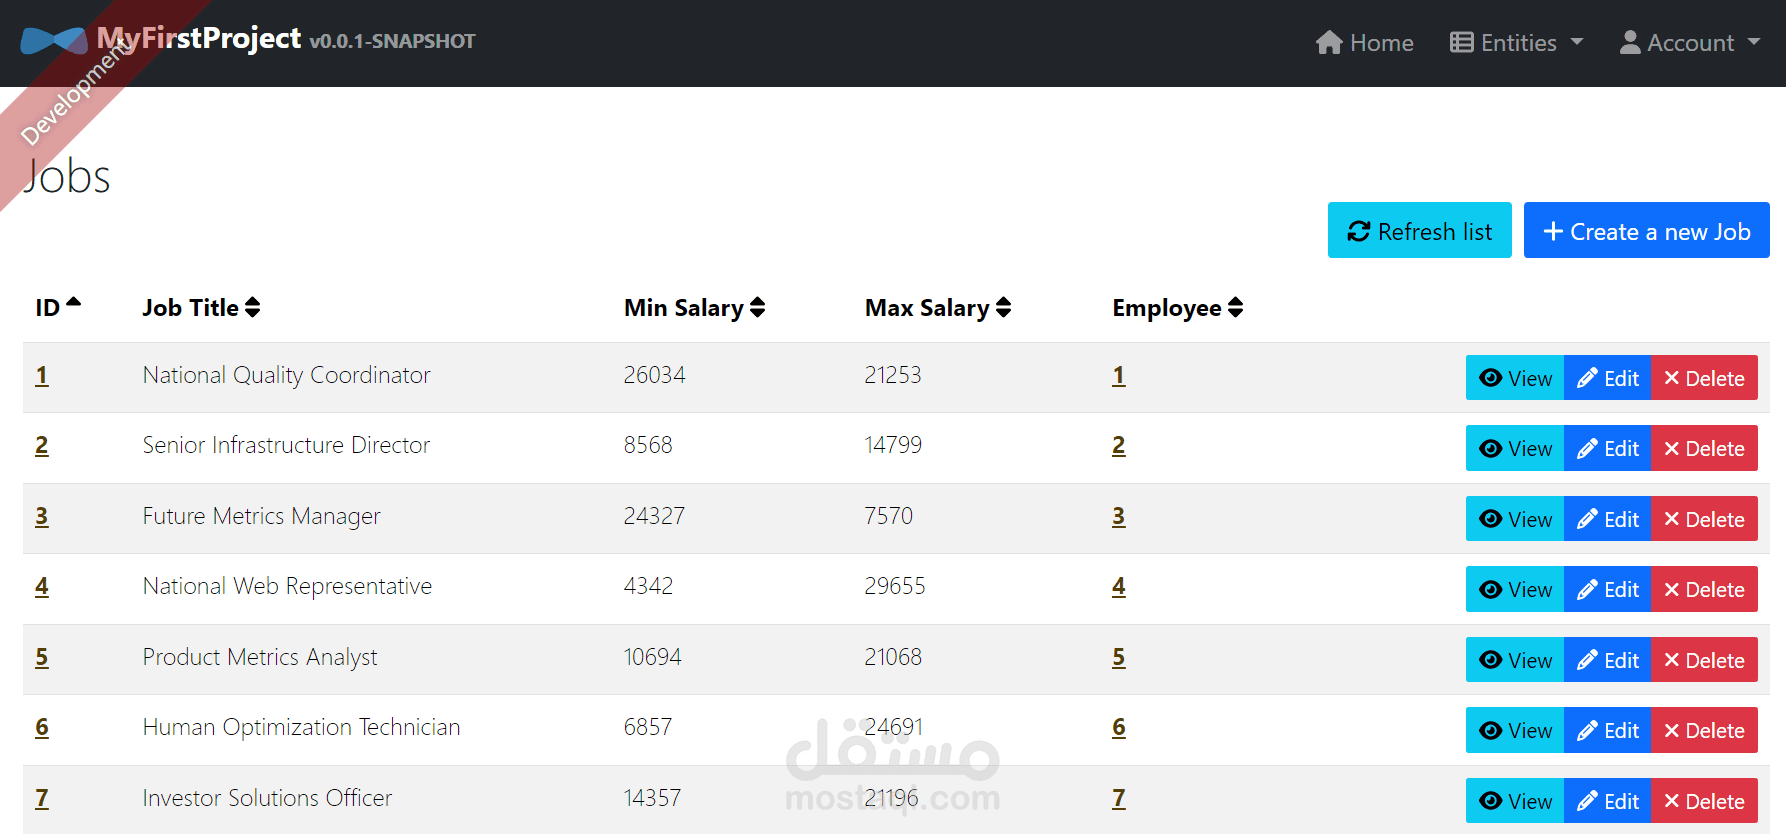Delete the Senior Infrastructure Director job
This screenshot has width=1786, height=834.
pos(1705,448)
